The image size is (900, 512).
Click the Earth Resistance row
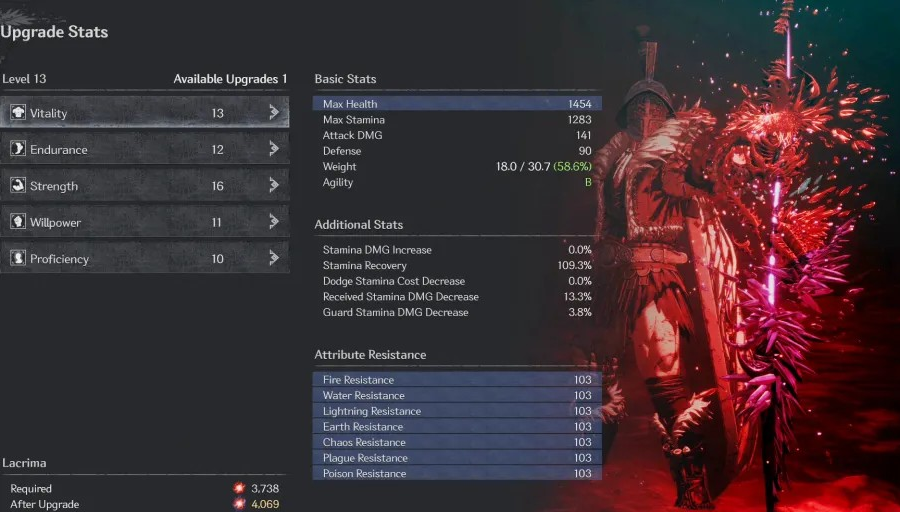tap(457, 426)
